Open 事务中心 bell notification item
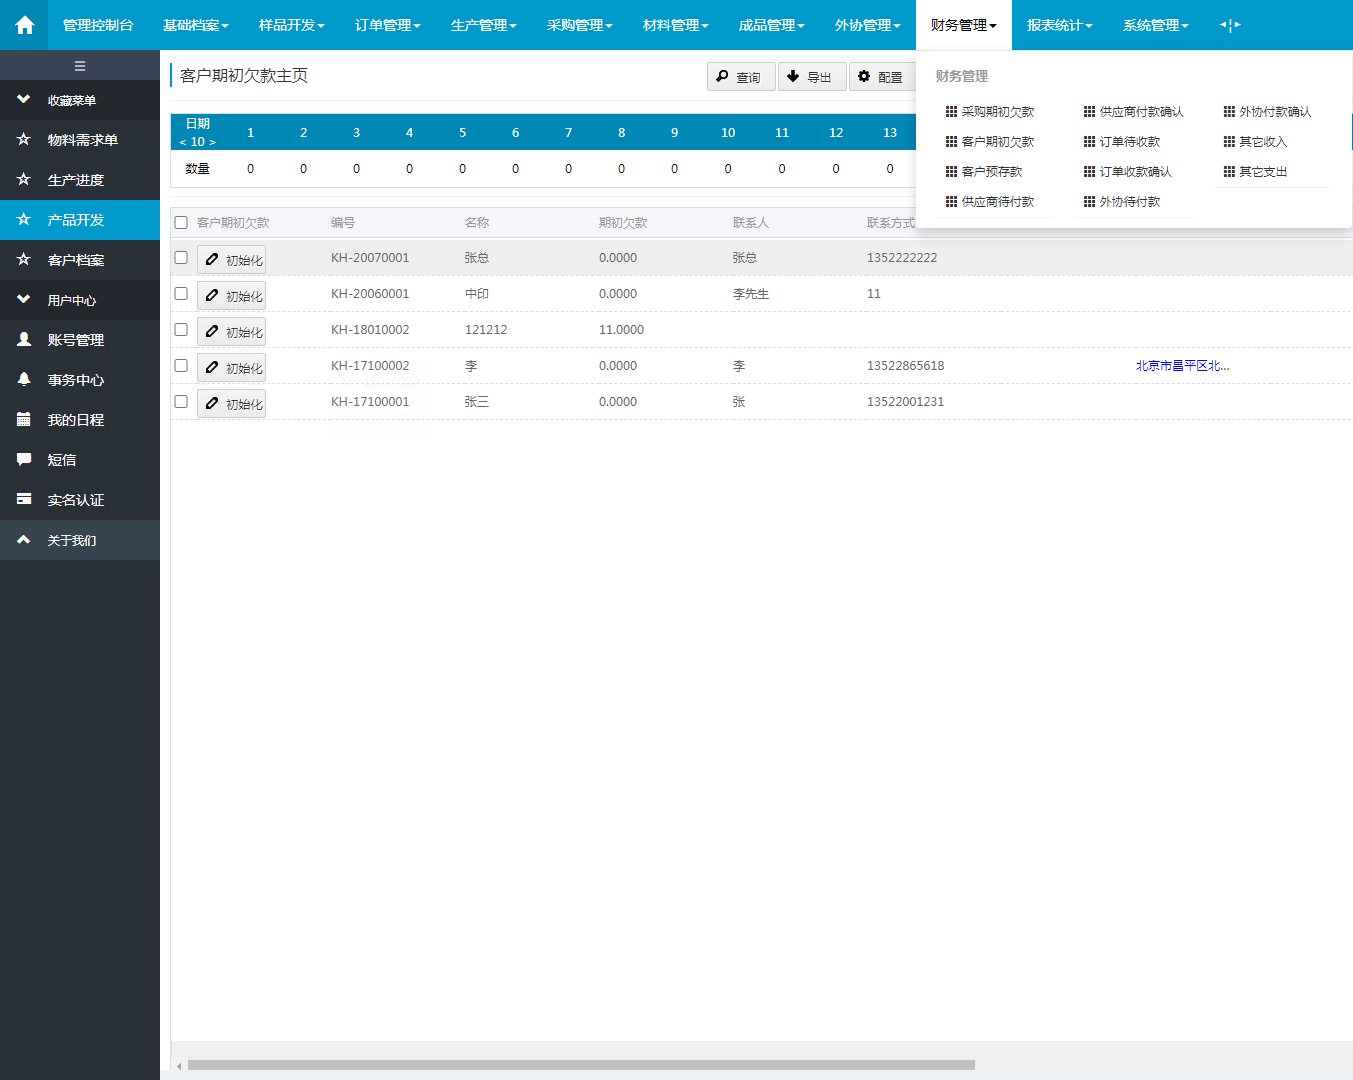The image size is (1353, 1080). point(75,380)
